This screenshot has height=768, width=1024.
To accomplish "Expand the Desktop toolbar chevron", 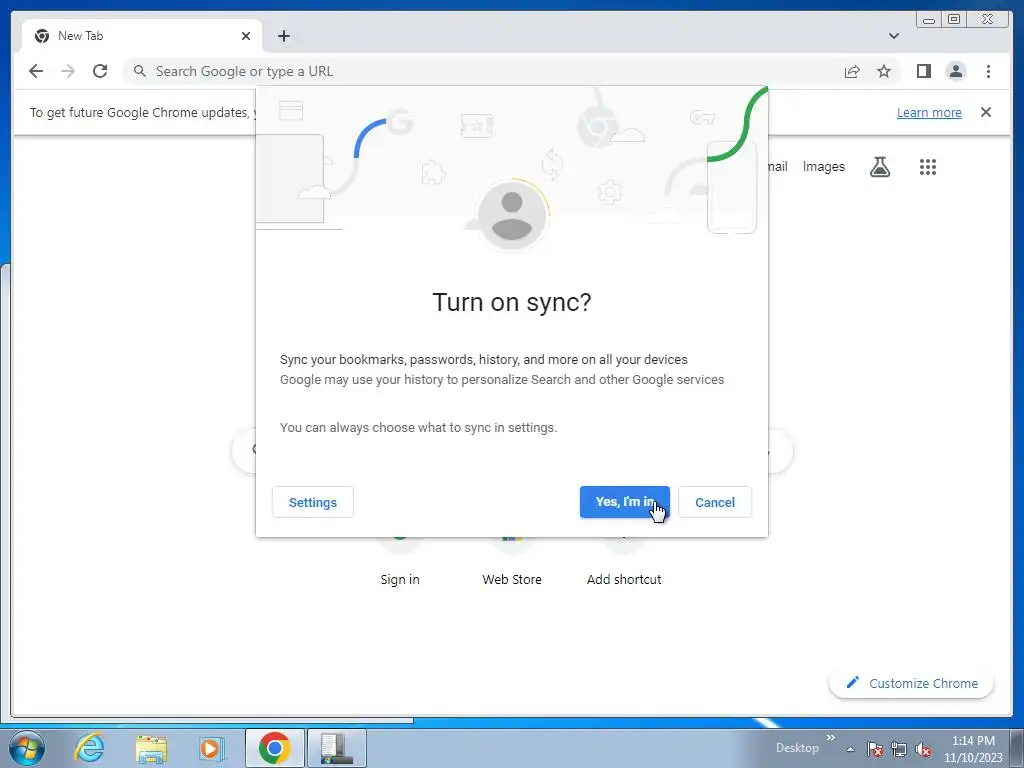I will [830, 738].
